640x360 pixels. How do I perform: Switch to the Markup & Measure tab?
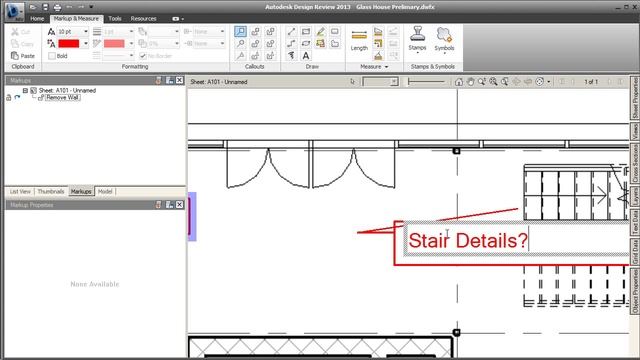pos(76,19)
